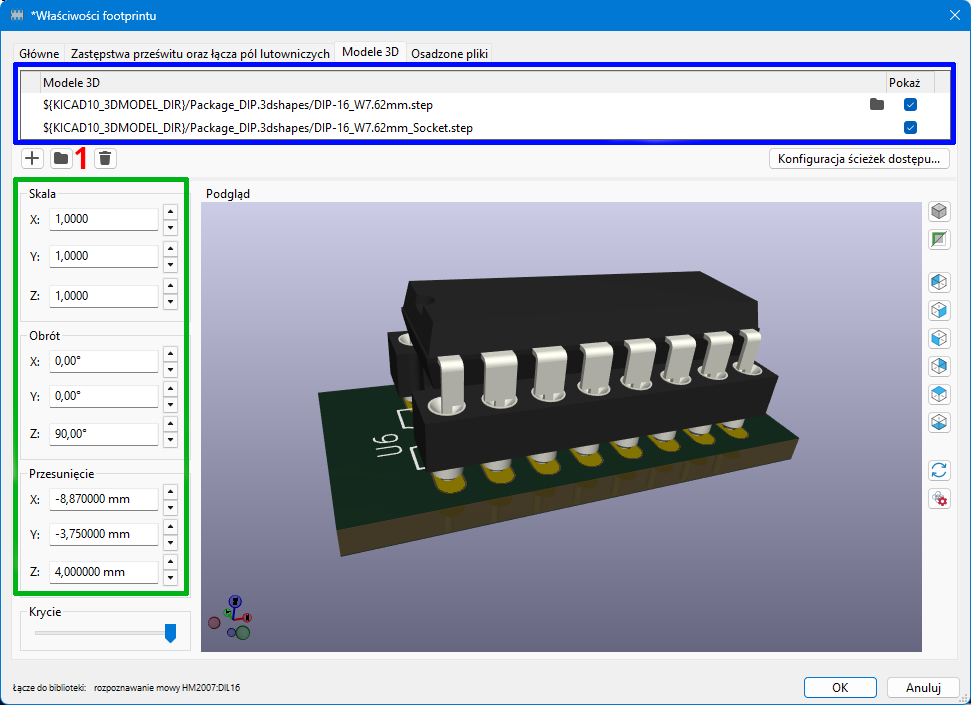
Task: Decrease Obrót Y with down arrow
Action: coord(170,405)
